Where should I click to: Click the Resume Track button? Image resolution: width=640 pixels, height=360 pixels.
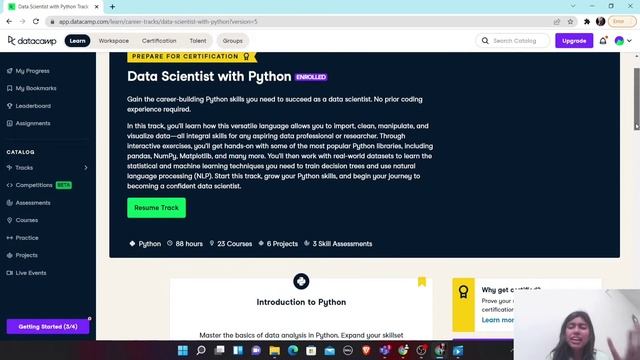click(156, 208)
